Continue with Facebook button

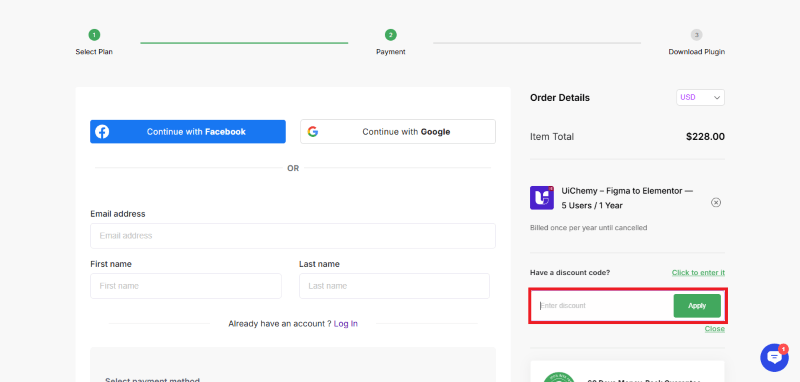(x=188, y=132)
